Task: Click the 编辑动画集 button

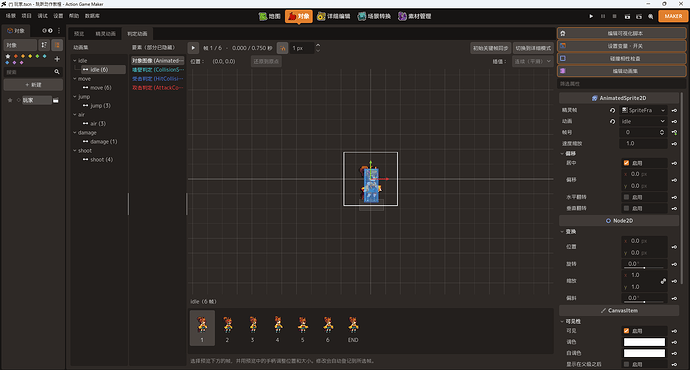Action: pos(621,71)
